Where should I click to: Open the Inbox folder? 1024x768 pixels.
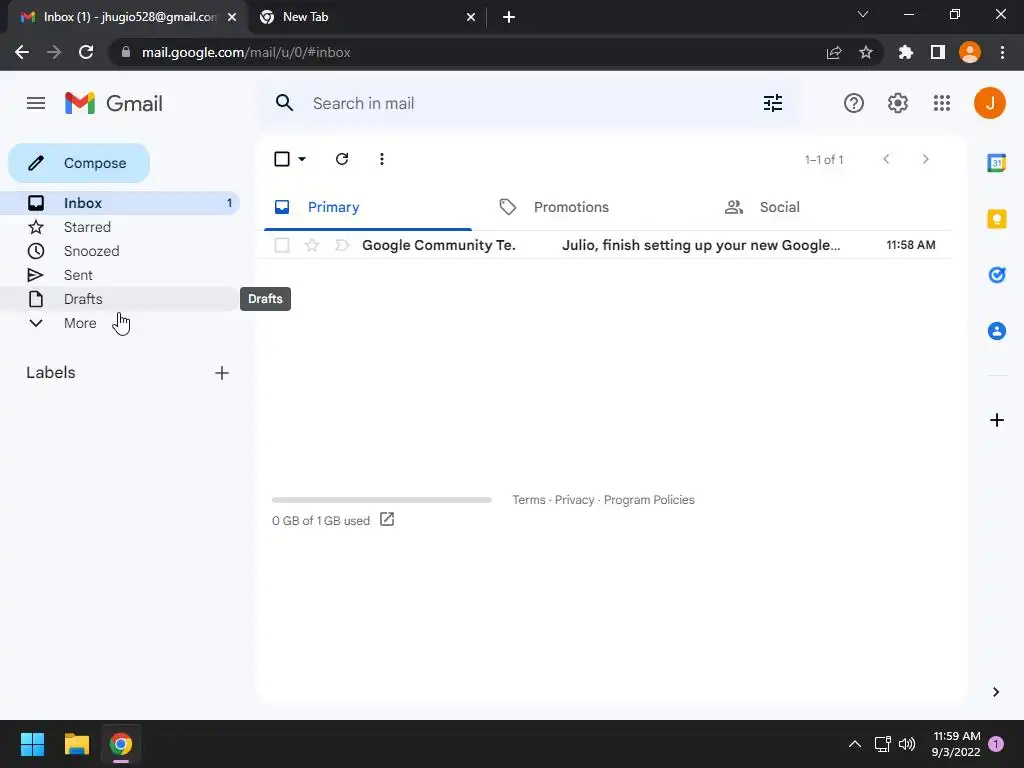[120, 203]
